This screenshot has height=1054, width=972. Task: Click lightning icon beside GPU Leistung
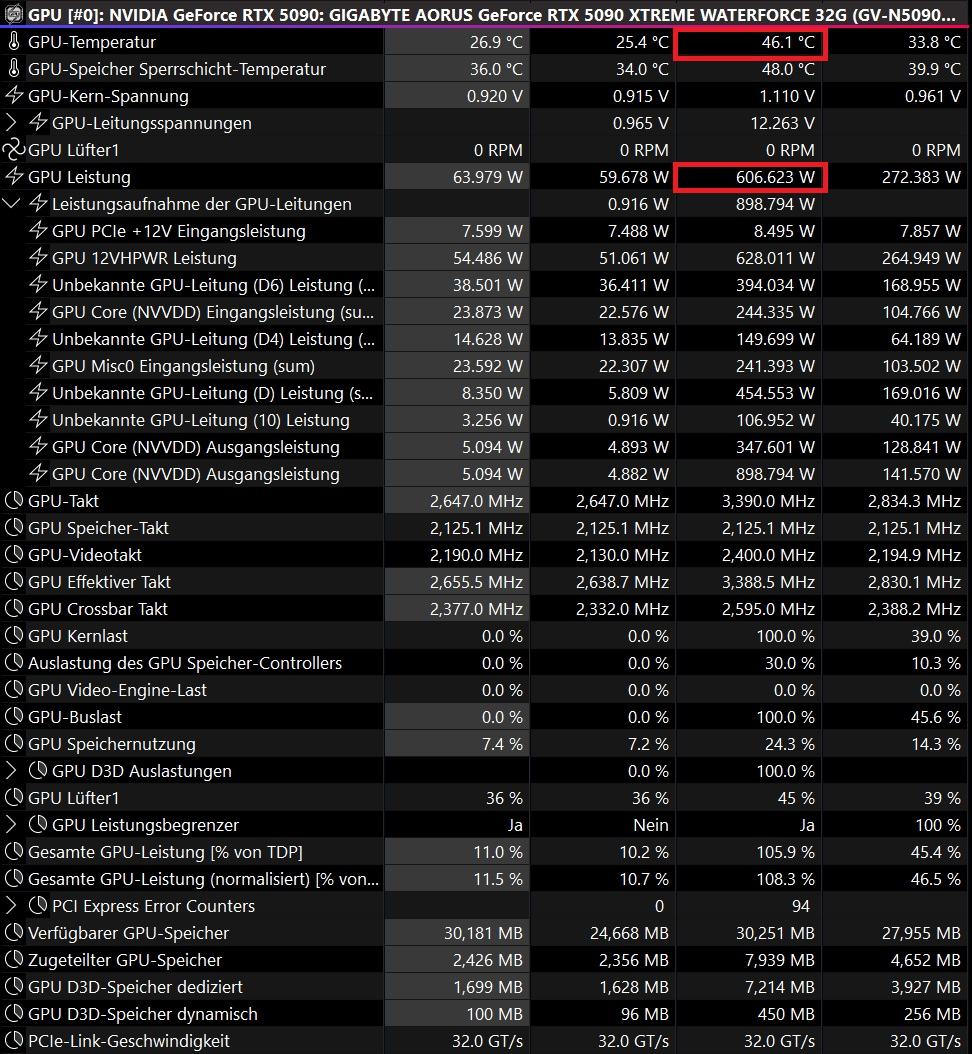[13, 176]
